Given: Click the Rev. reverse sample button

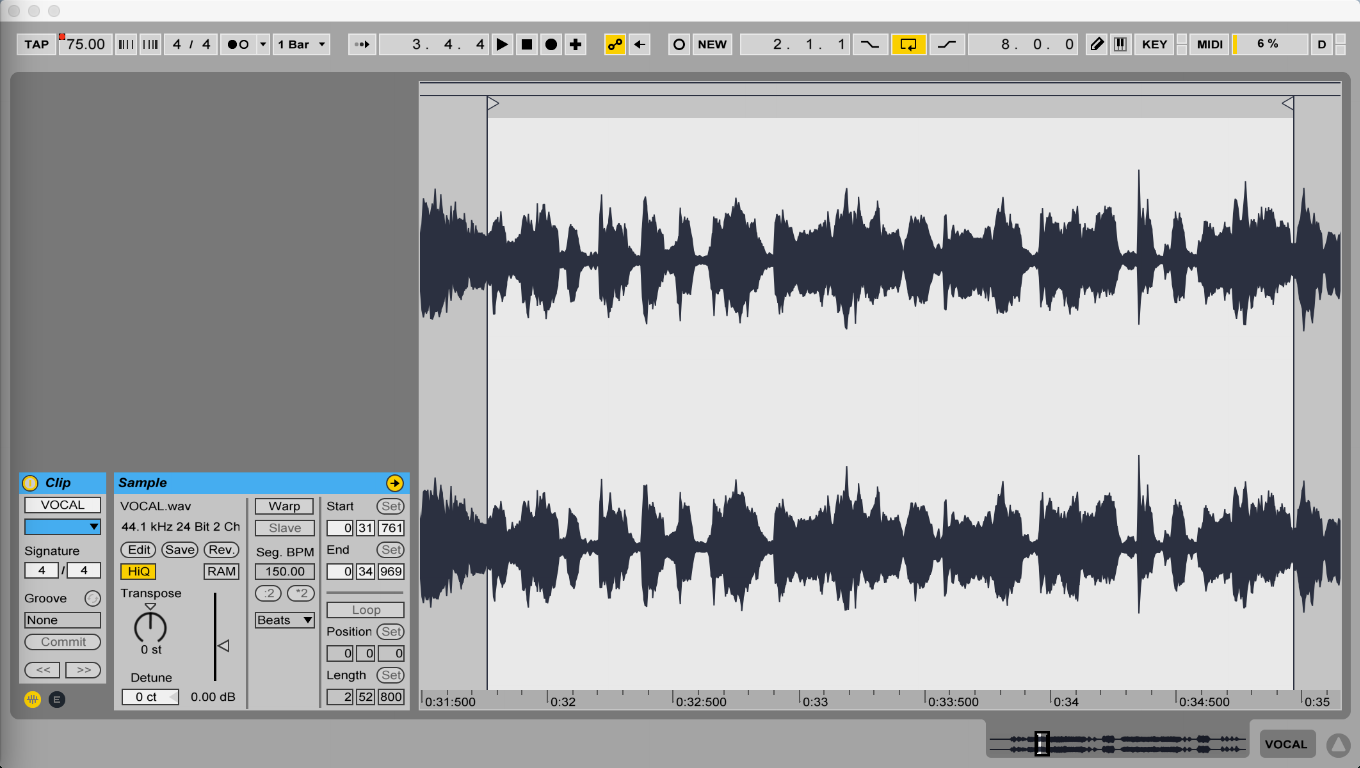Looking at the screenshot, I should [221, 549].
